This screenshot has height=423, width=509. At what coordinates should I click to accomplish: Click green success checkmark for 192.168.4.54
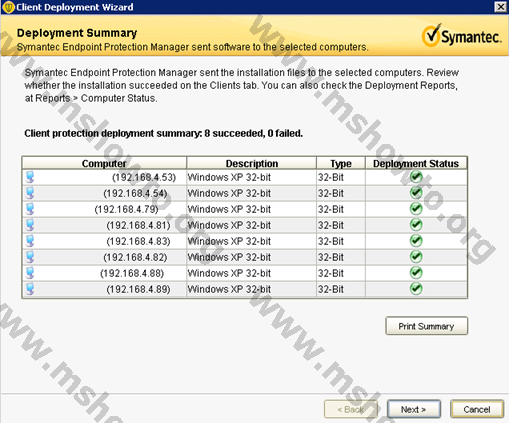[416, 193]
